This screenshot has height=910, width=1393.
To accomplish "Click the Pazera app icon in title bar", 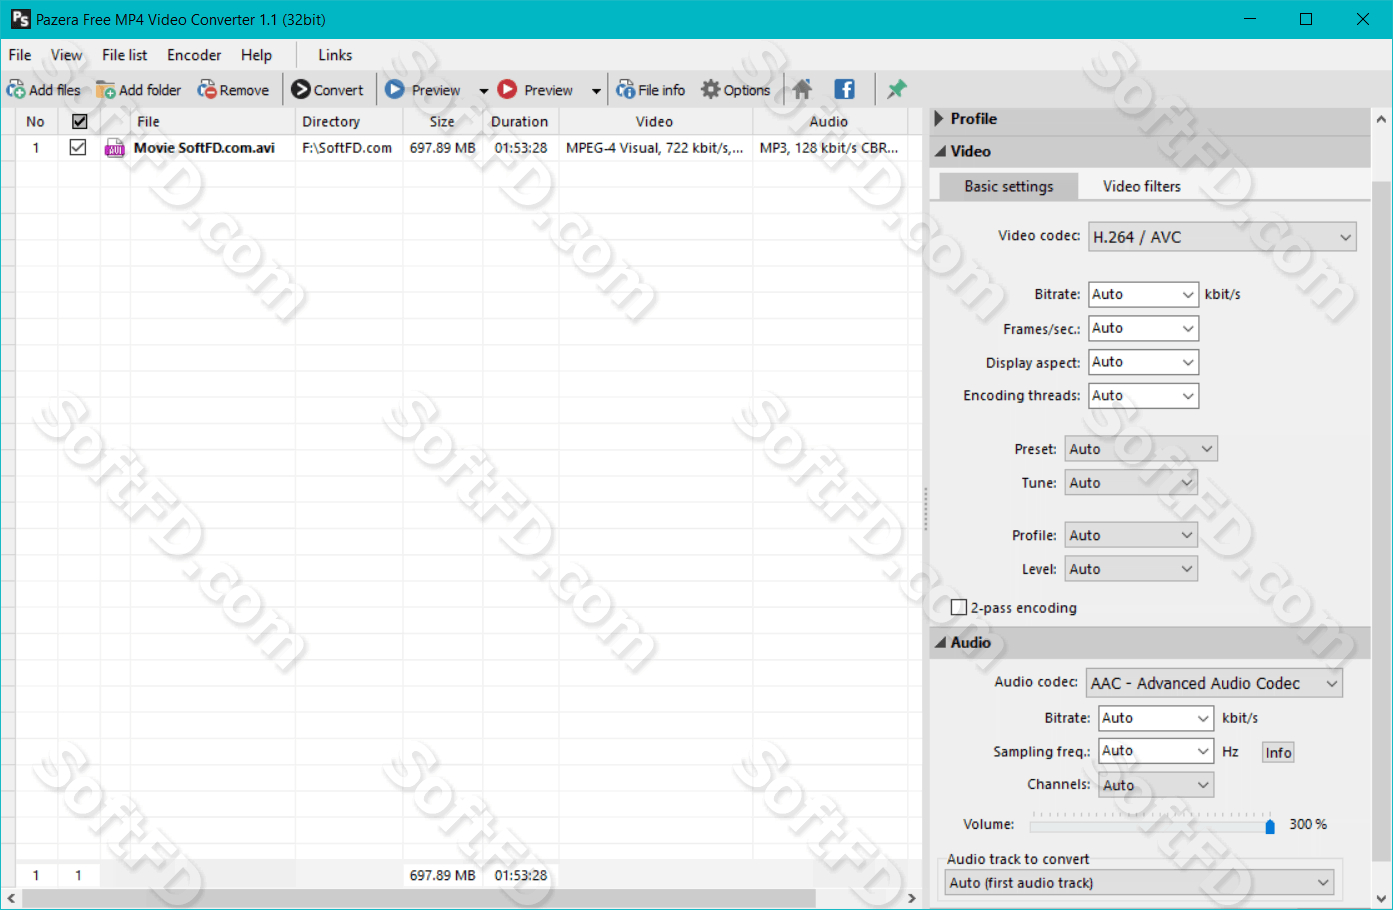I will point(20,19).
